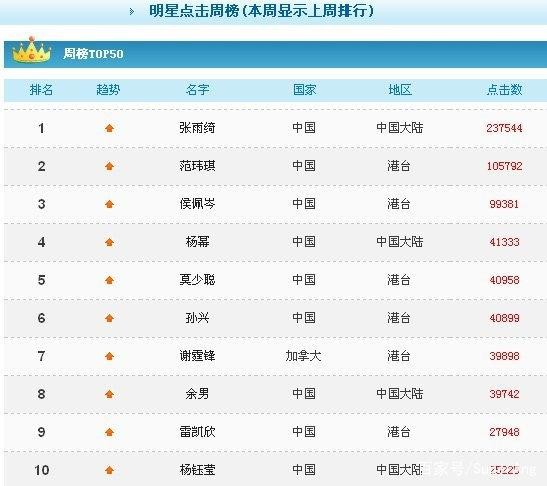547x486 pixels.
Task: Click the 周榜TOP50 heading text
Action: 93,54
